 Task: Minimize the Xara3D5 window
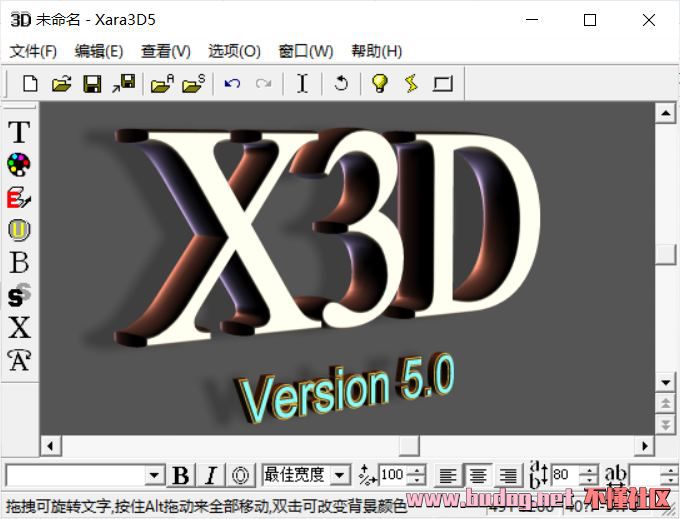tap(532, 20)
